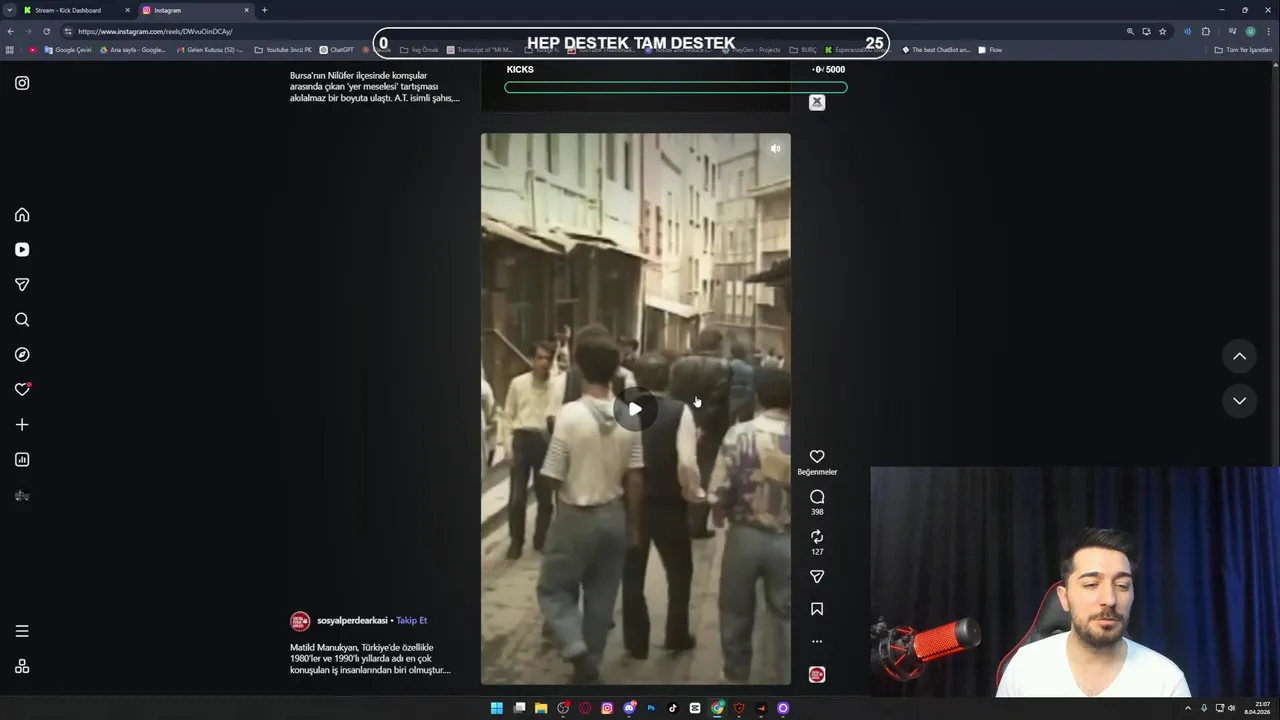The height and width of the screenshot is (720, 1280).
Task: Open Gelen Kutusu (52) bookmark
Action: [209, 50]
